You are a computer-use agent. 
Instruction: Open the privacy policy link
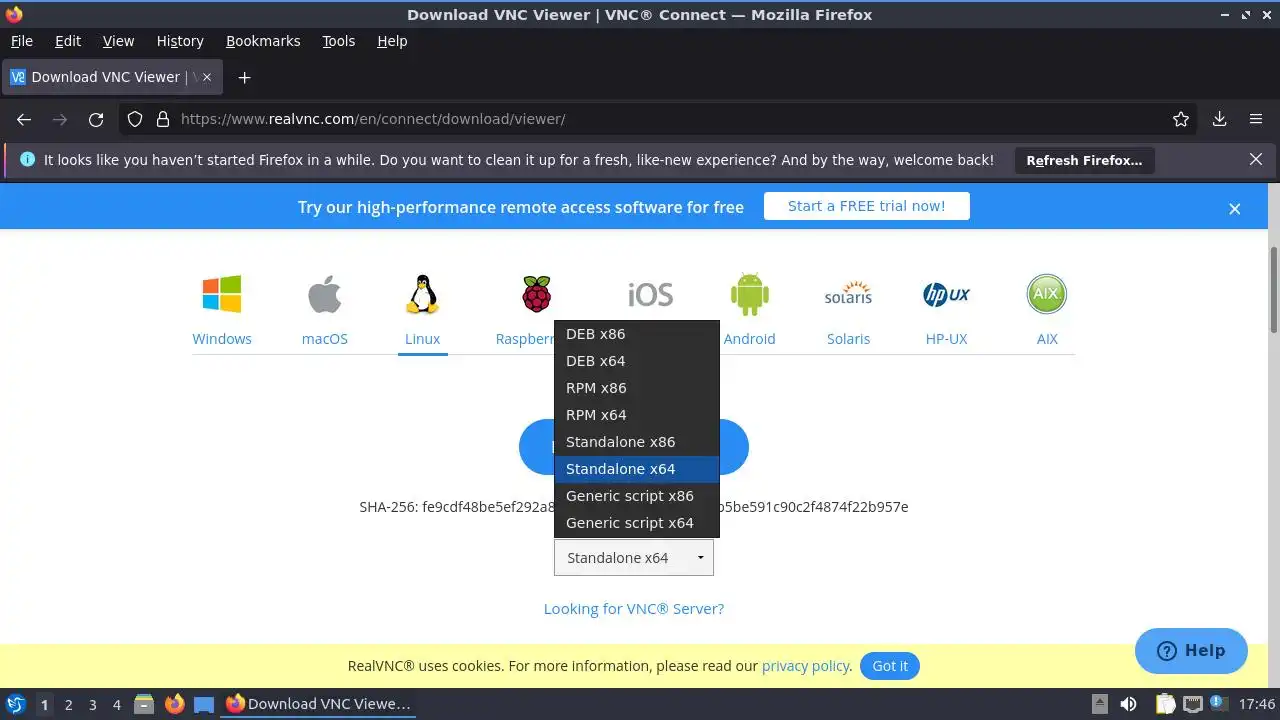coord(806,666)
